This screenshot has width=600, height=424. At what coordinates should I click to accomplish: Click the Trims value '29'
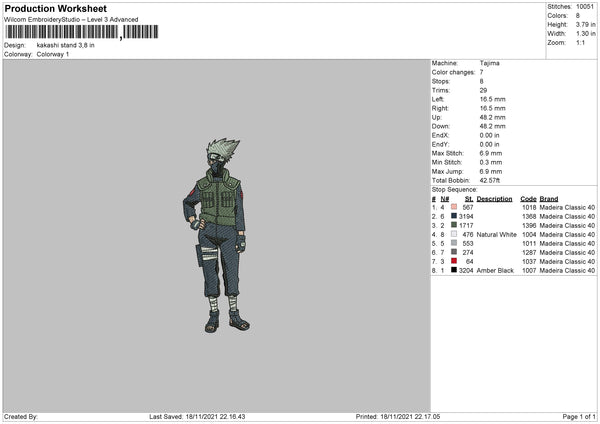483,90
